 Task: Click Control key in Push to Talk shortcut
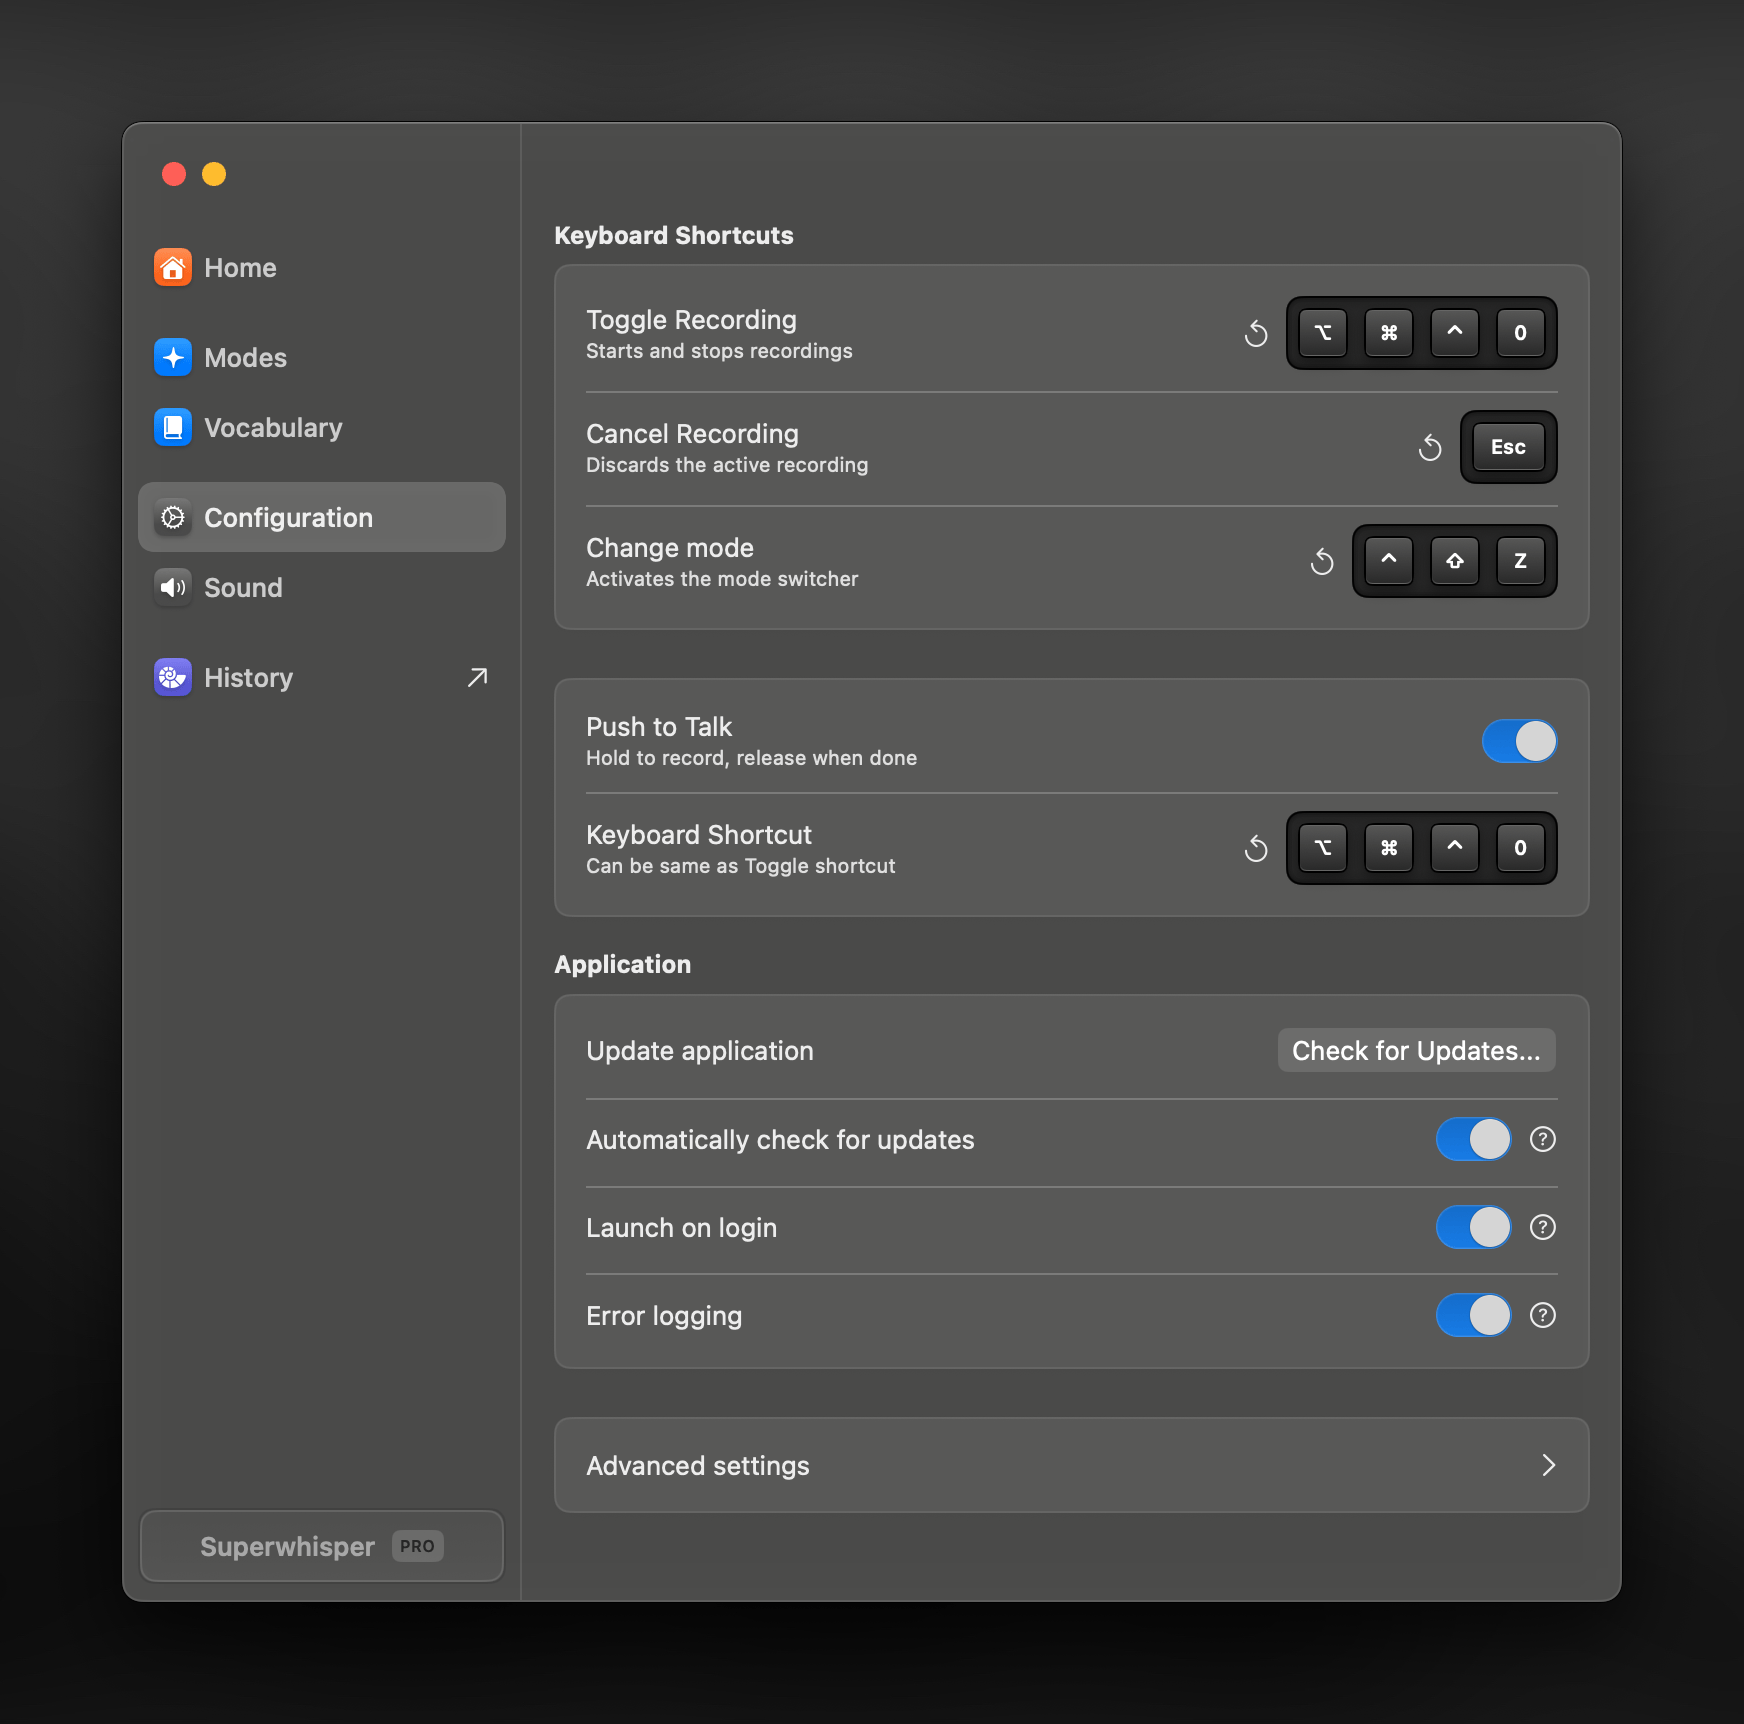tap(1455, 848)
